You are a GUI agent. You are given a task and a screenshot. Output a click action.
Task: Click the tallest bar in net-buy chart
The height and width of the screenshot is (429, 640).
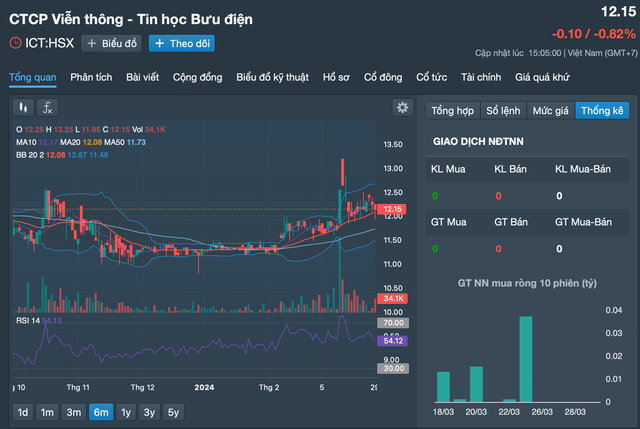pos(525,358)
